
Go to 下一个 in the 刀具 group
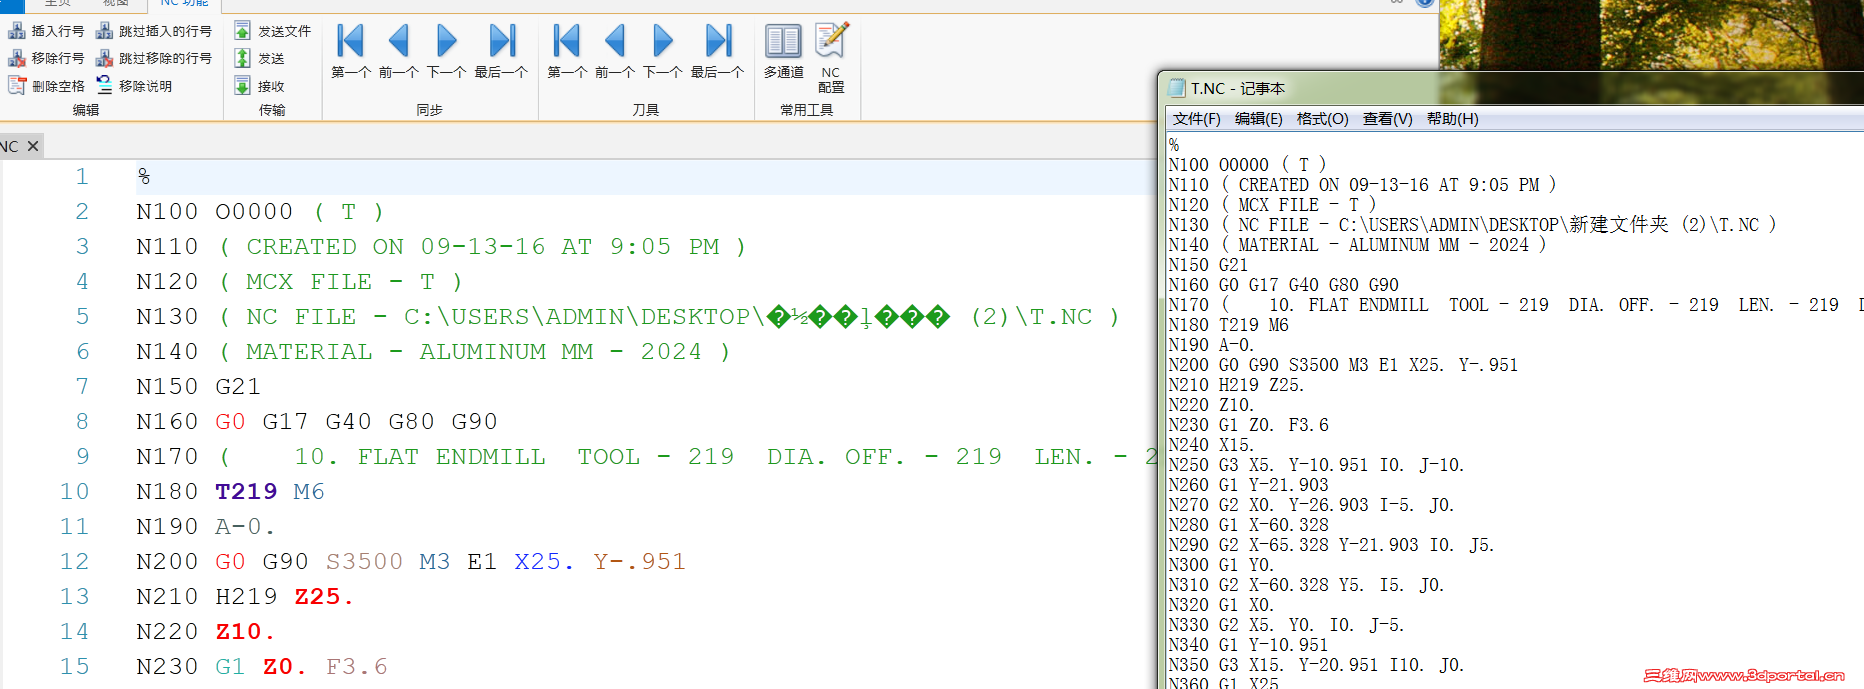(662, 51)
